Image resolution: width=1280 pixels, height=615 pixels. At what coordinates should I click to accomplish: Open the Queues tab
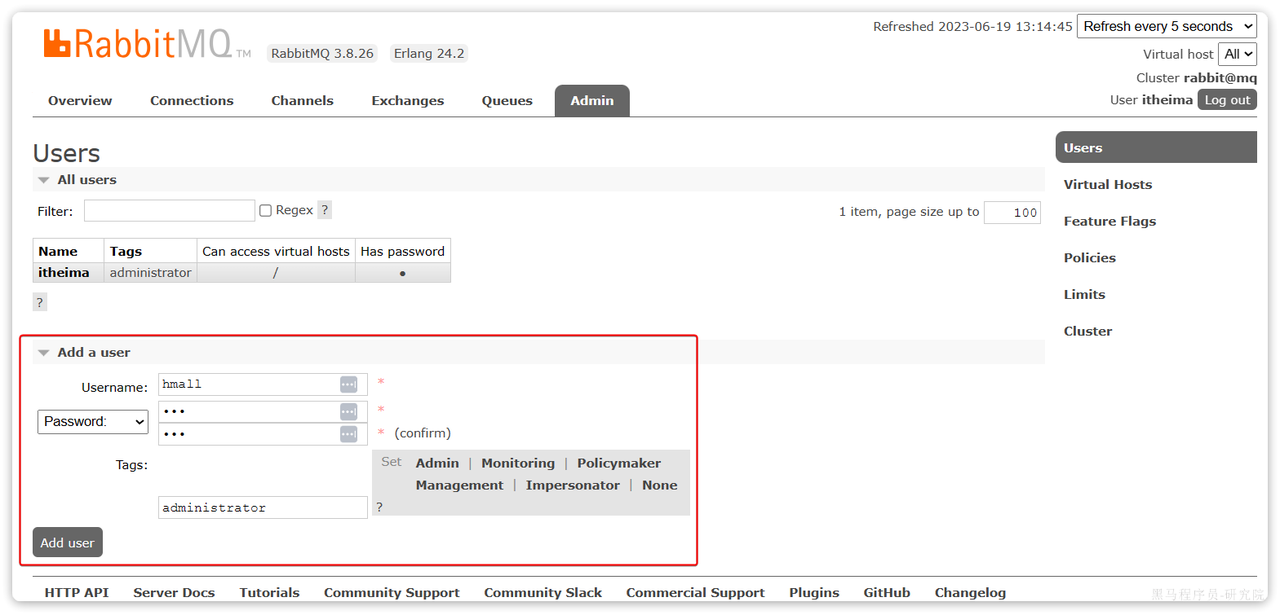pyautogui.click(x=507, y=101)
